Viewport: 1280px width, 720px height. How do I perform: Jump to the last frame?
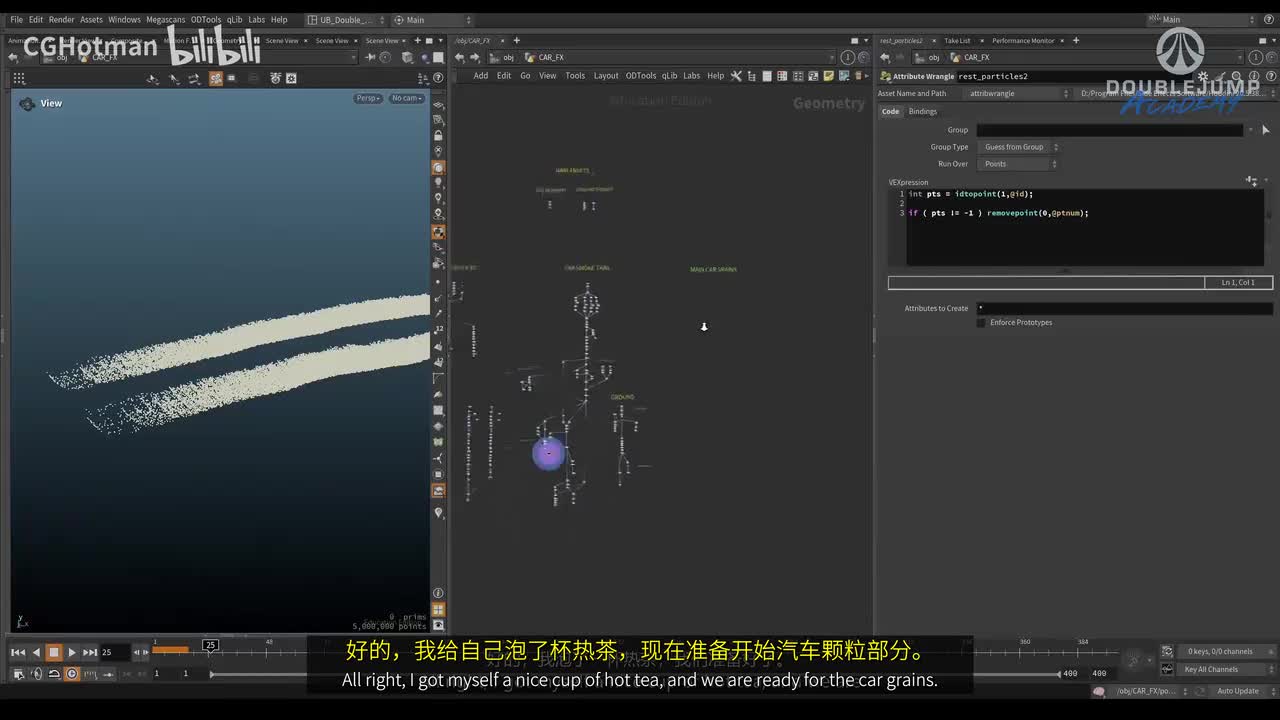pos(90,652)
